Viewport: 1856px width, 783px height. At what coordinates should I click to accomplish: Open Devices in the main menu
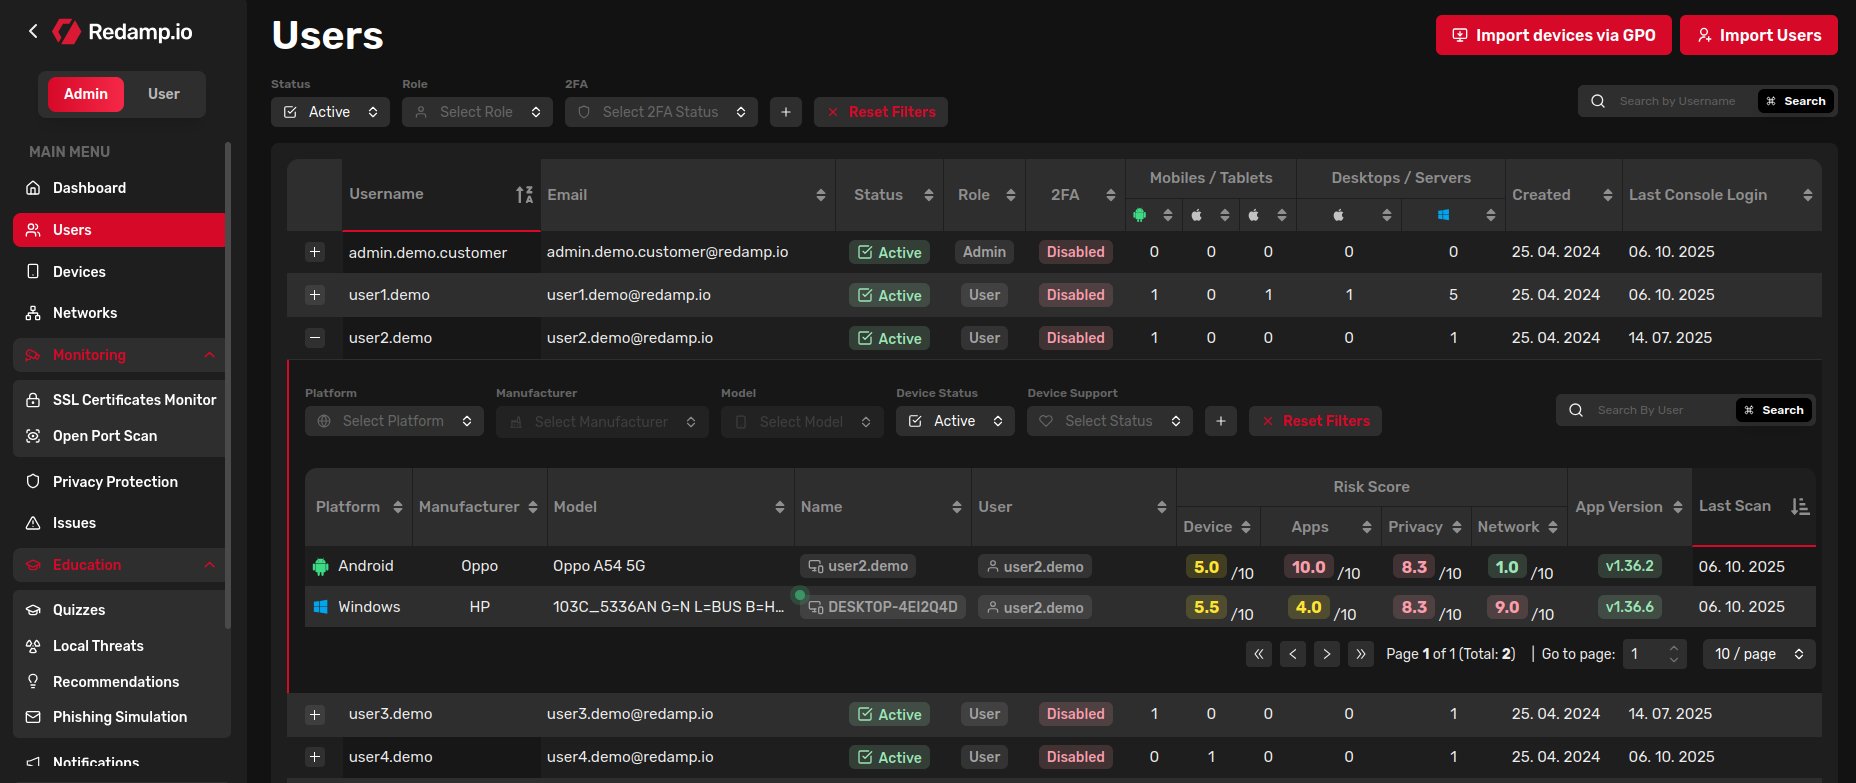tap(79, 272)
